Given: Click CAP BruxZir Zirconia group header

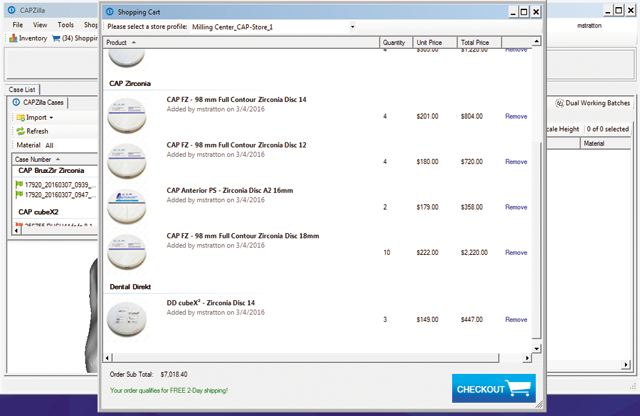Looking at the screenshot, I should pos(51,171).
